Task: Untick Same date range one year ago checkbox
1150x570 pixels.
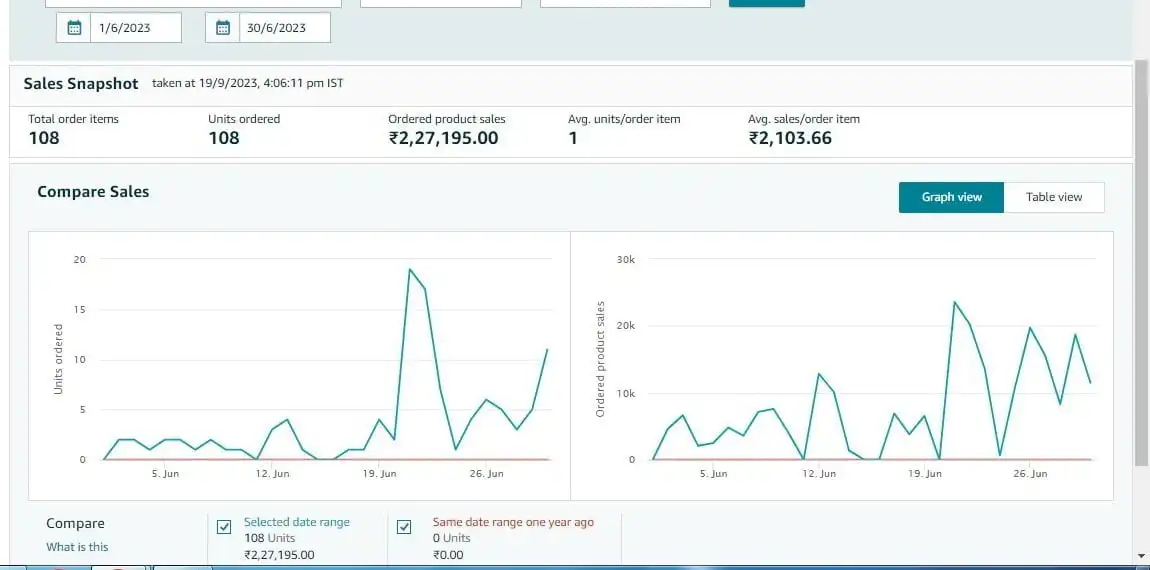Action: point(404,527)
